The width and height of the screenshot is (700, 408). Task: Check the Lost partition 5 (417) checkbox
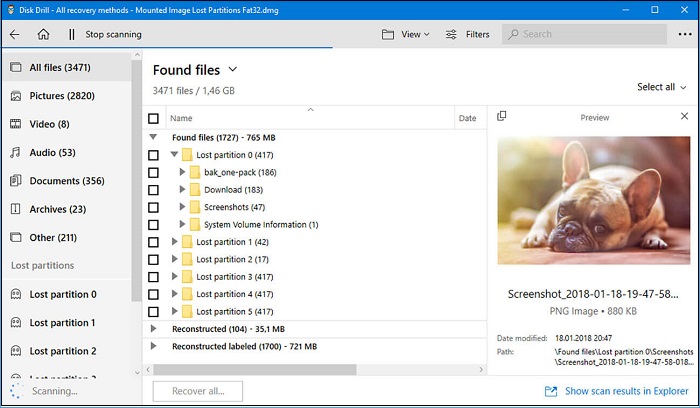coord(153,312)
